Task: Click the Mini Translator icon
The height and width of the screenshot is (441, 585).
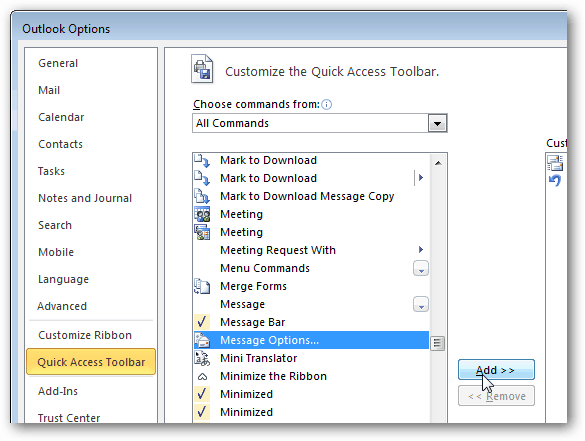Action: tap(202, 358)
